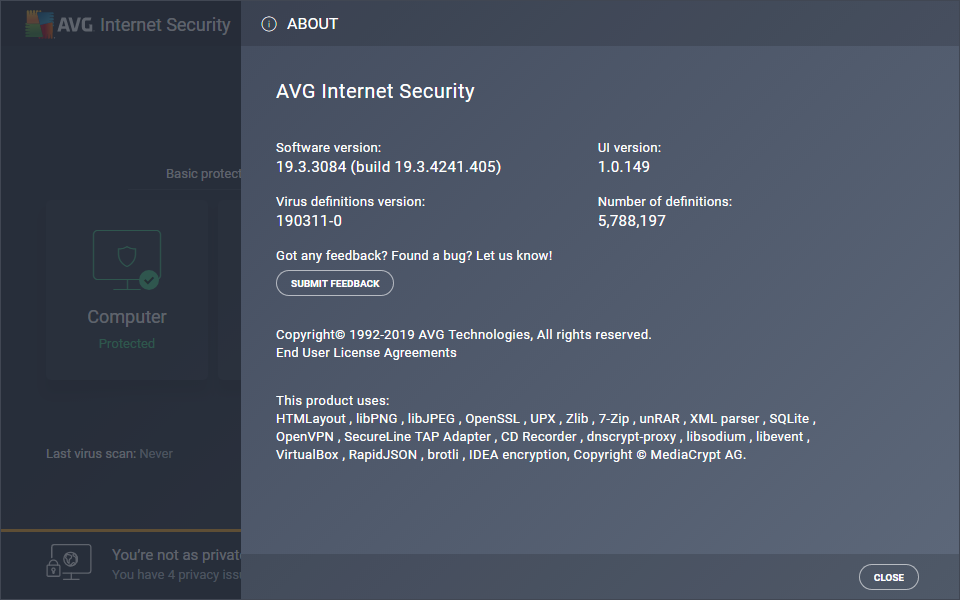This screenshot has width=960, height=600.
Task: Open the End User License Agreements link
Action: 366,353
